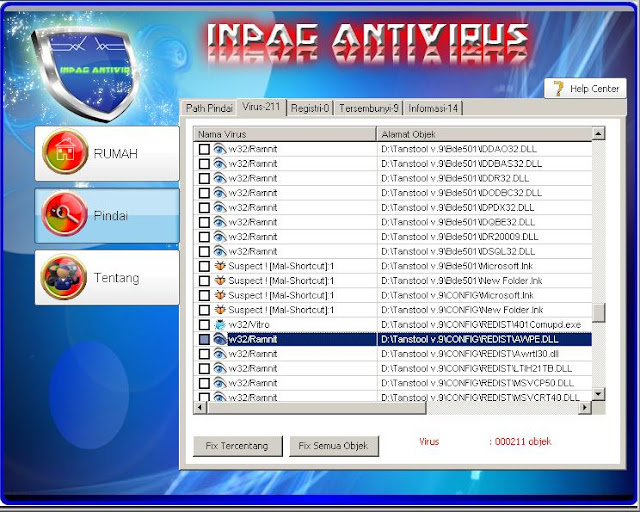Click the horizontal scrollbar left arrow
Viewport: 640px width, 512px height.
[200, 407]
